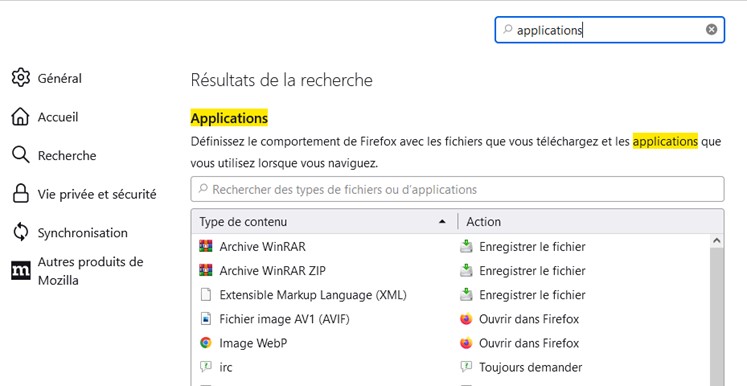Screen dimensions: 747x386
Task: Click the save icon in Archive WinRAR row
Action: coord(466,246)
